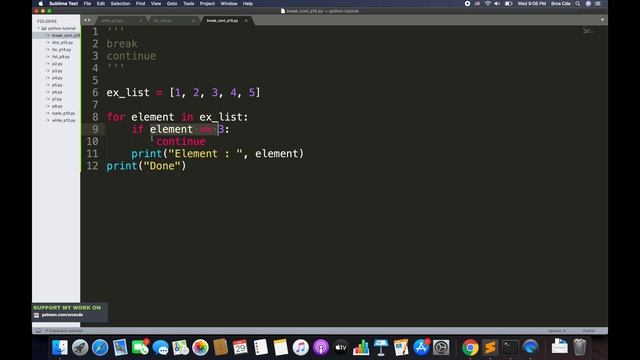Image resolution: width=640 pixels, height=360 pixels.
Task: Open Music app in the dock
Action: [x=300, y=347]
